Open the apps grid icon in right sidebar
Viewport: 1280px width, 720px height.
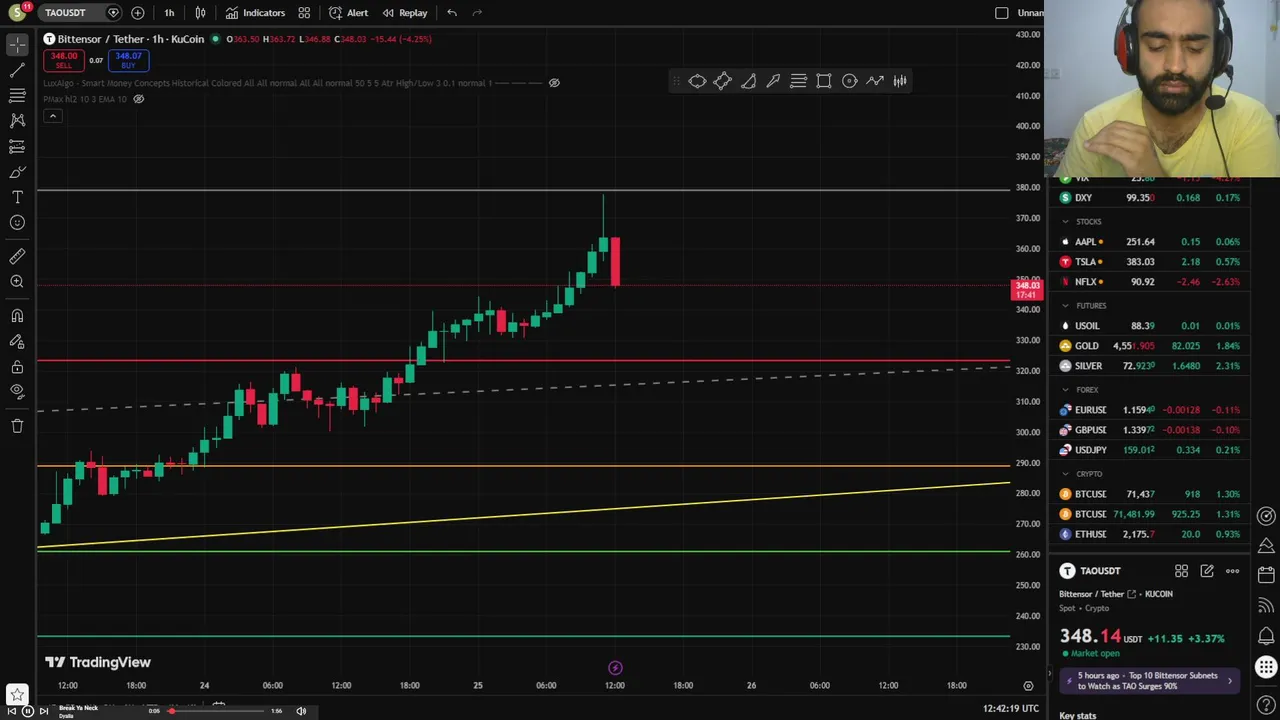pos(1266,668)
